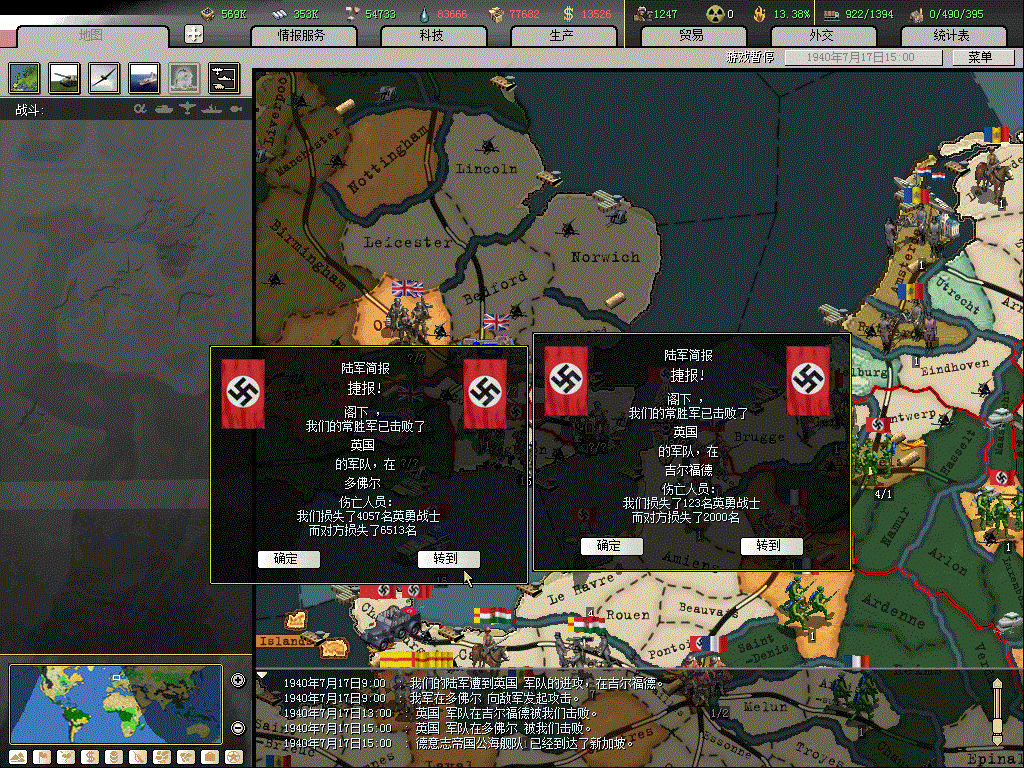Select supply map mode coin stack icon
The image size is (1024, 768).
[x=114, y=758]
